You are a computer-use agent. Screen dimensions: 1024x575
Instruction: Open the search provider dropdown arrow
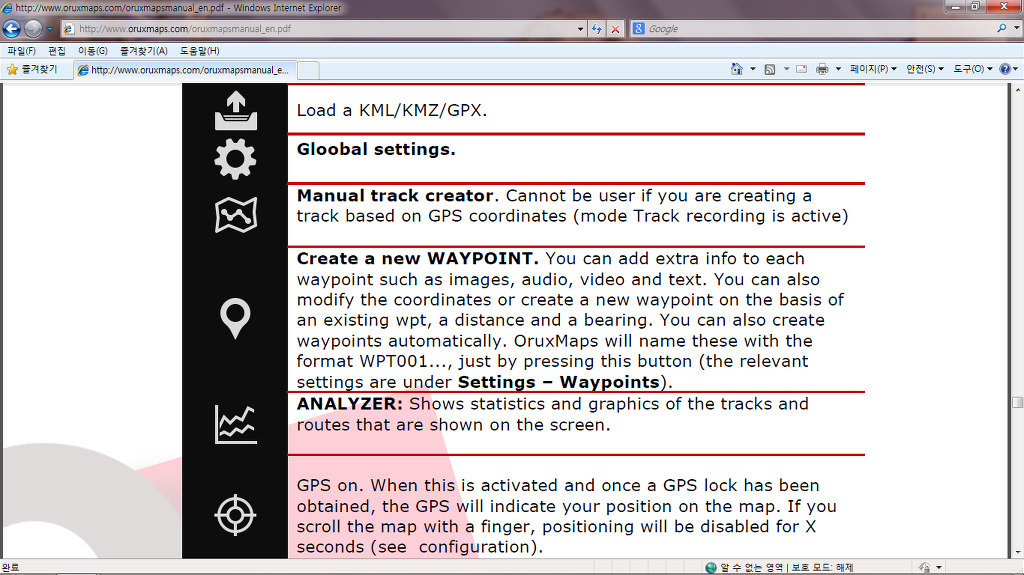point(1016,28)
